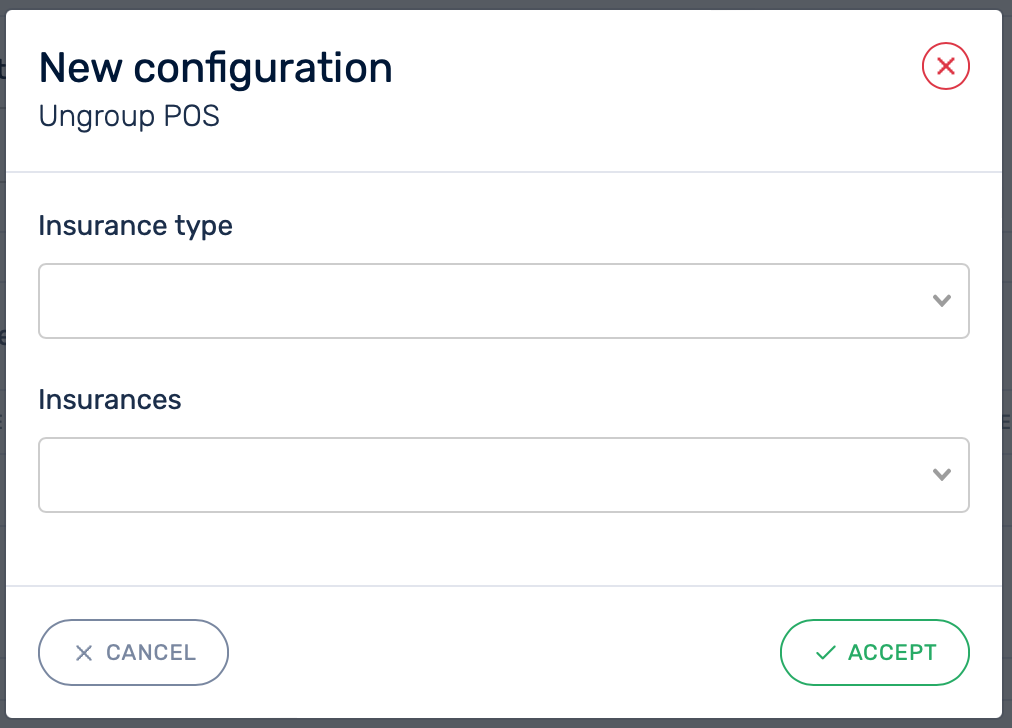Click the X icon inside CANCEL button
Image resolution: width=1012 pixels, height=728 pixels.
[84, 653]
